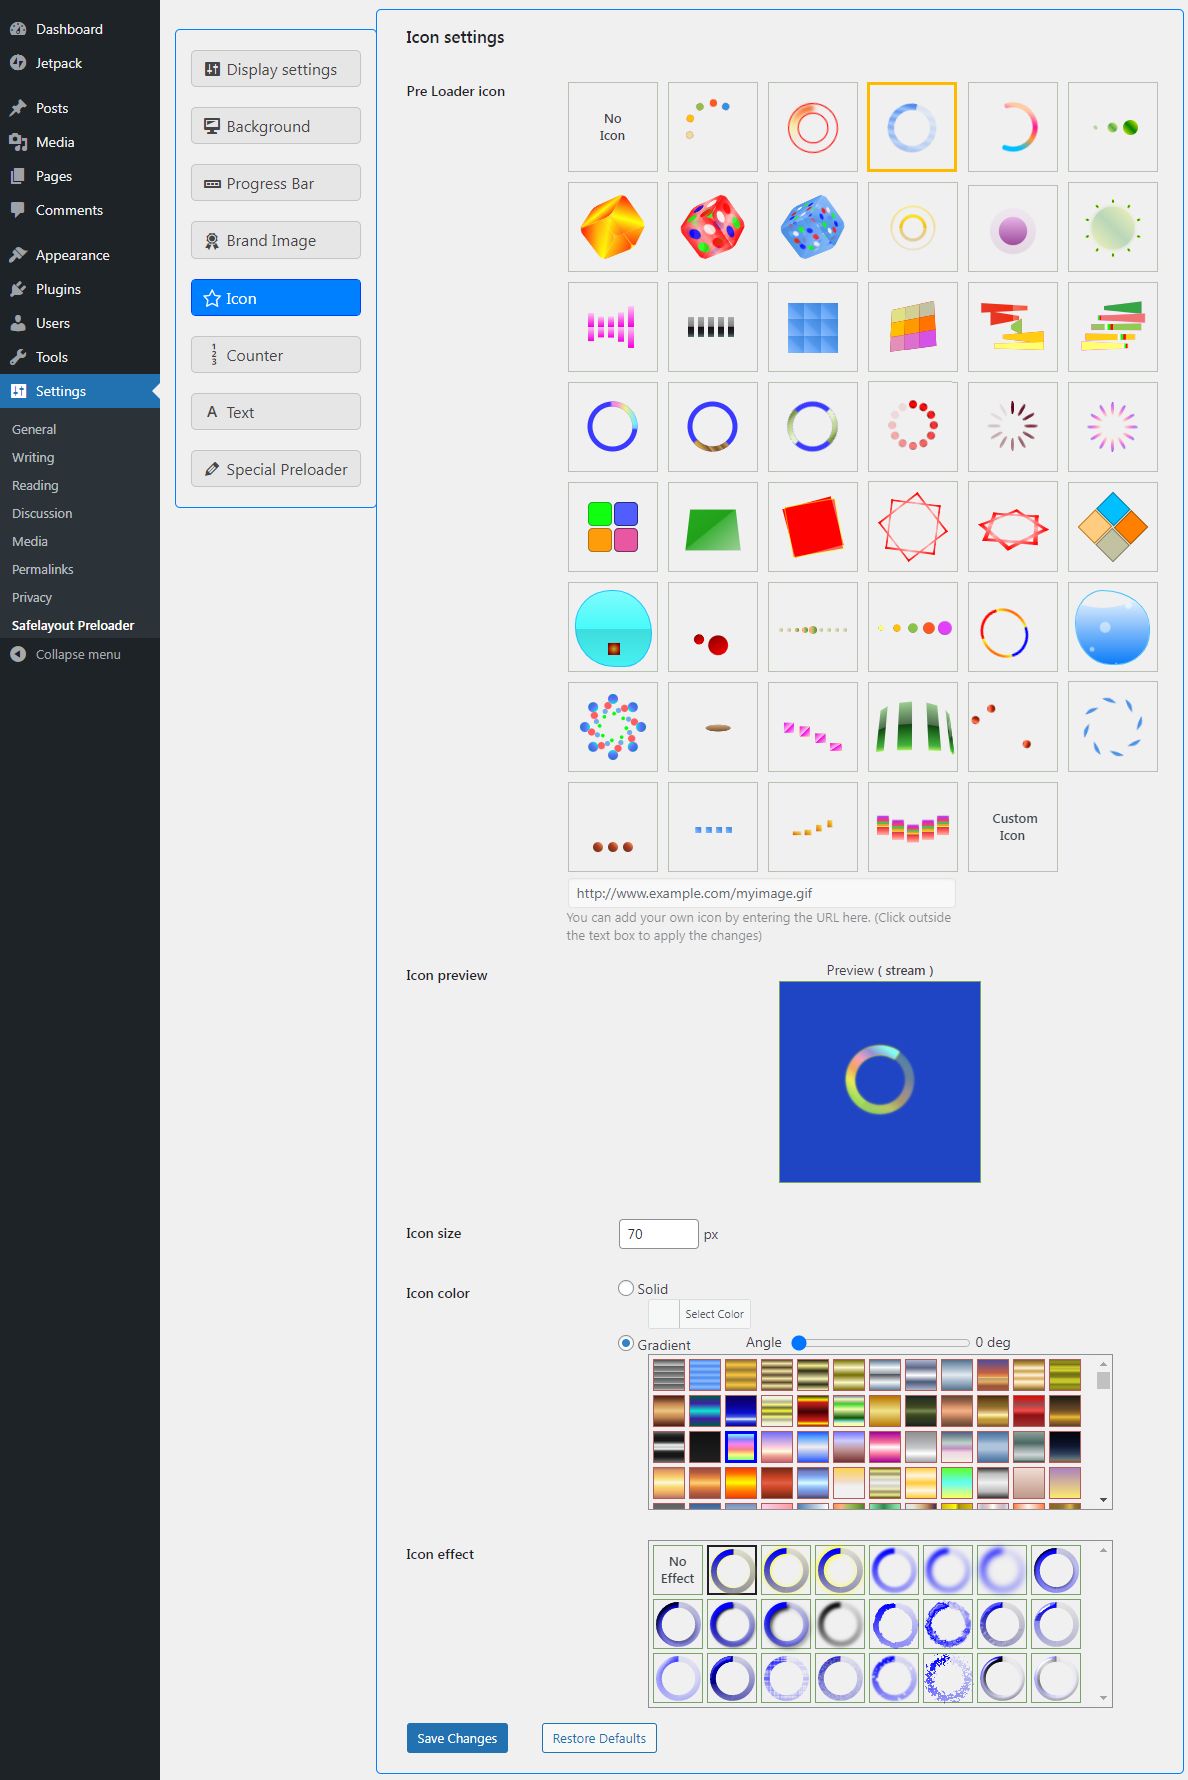Select the first ring effect after No Effect
Screen dimensions: 1188x1780
click(x=732, y=1570)
